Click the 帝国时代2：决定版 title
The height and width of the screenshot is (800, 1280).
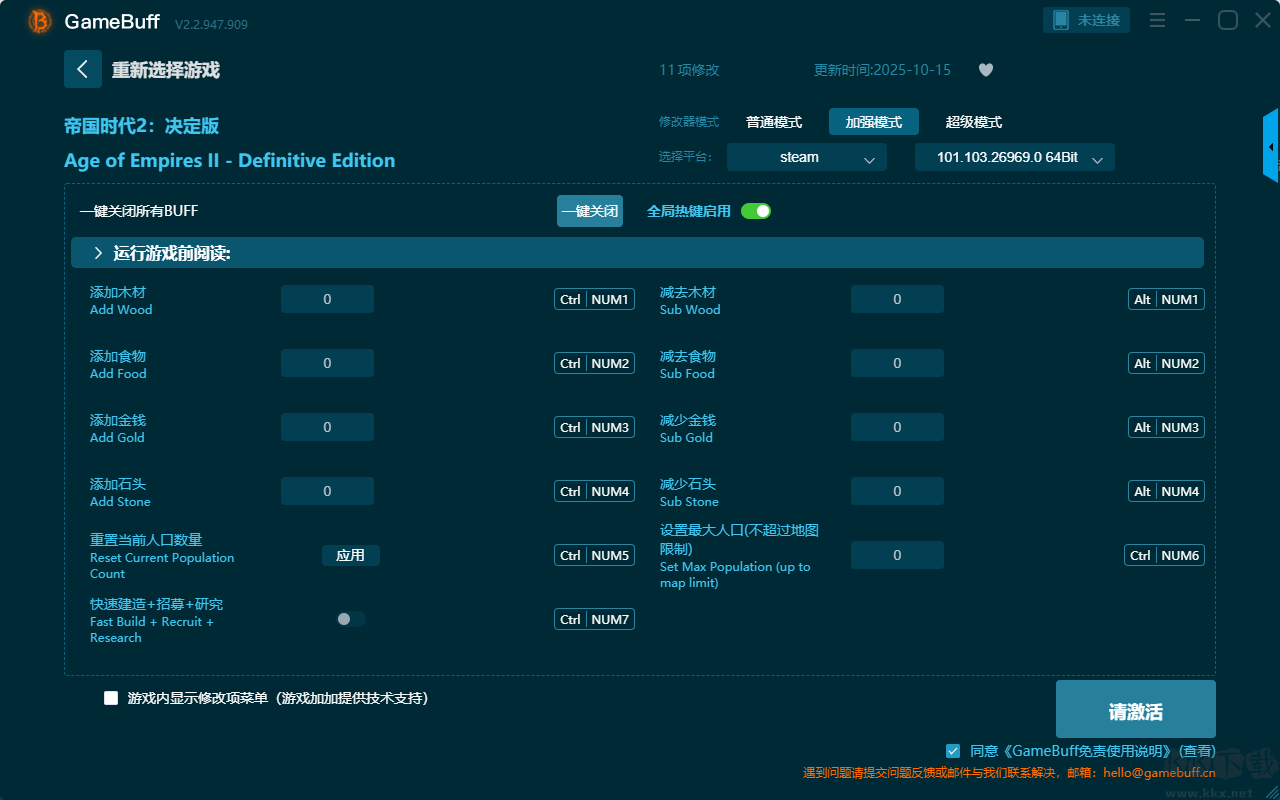141,126
